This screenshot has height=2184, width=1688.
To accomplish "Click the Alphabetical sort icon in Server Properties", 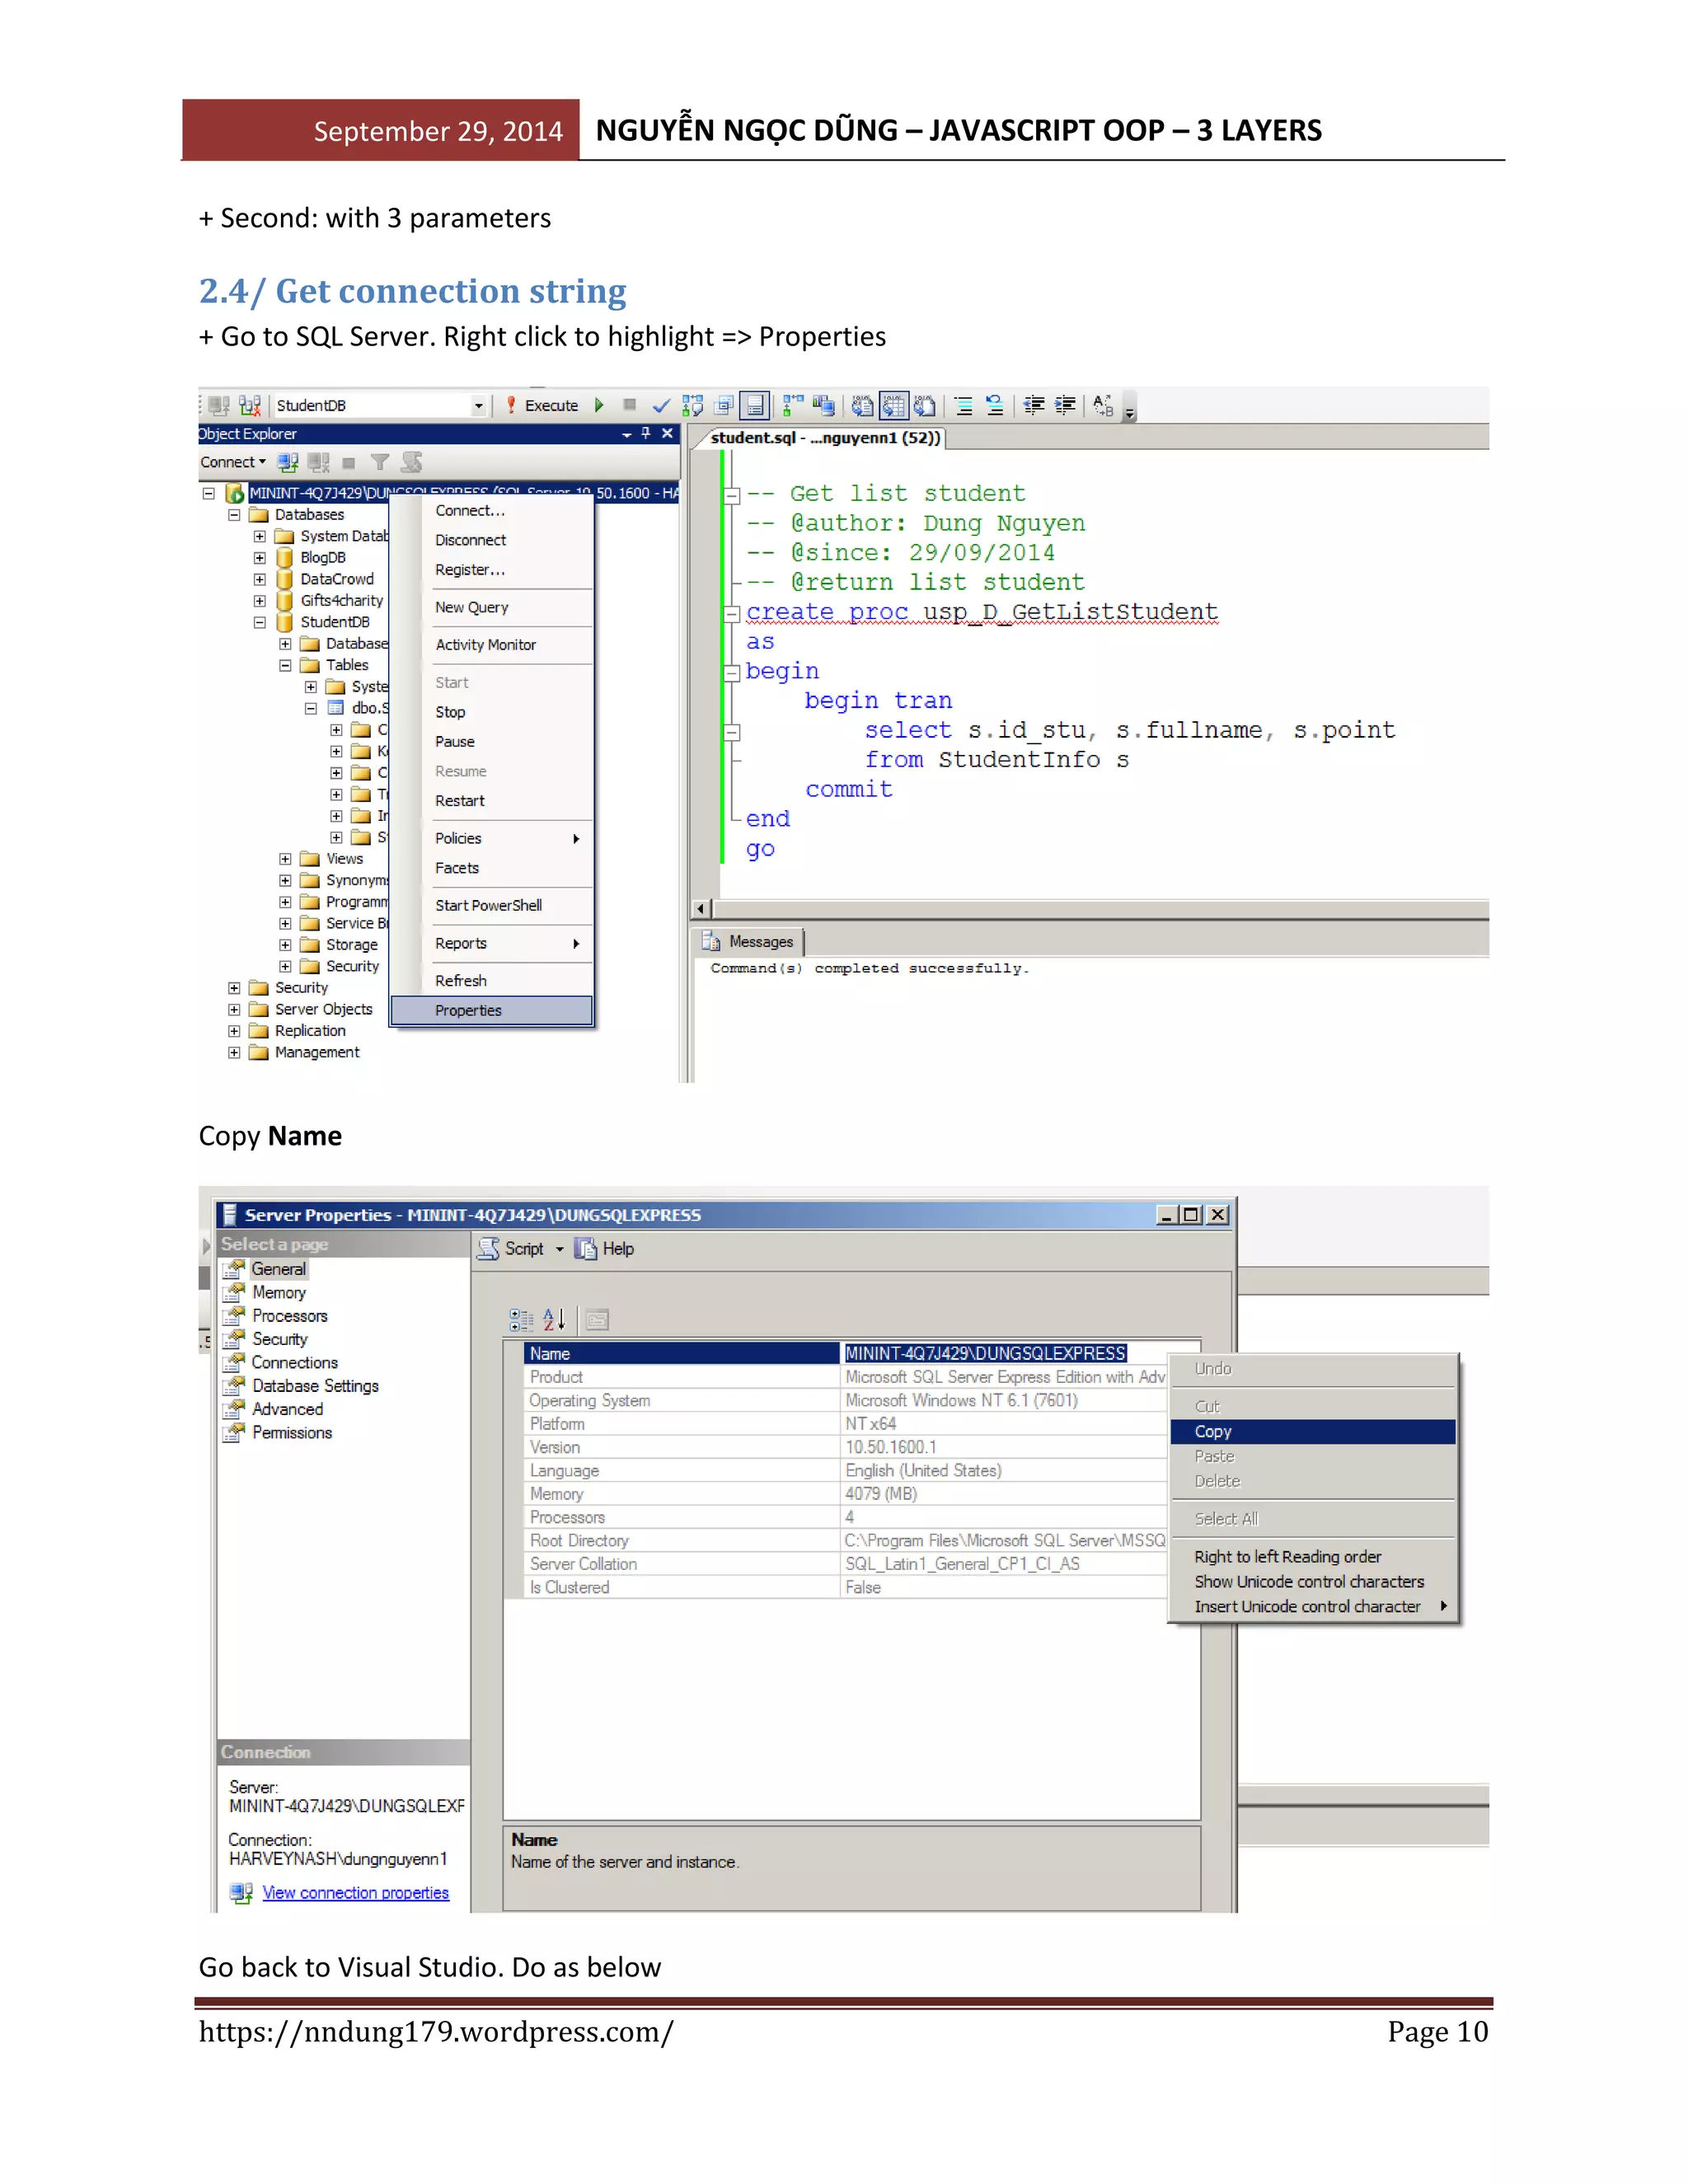I will [554, 1320].
